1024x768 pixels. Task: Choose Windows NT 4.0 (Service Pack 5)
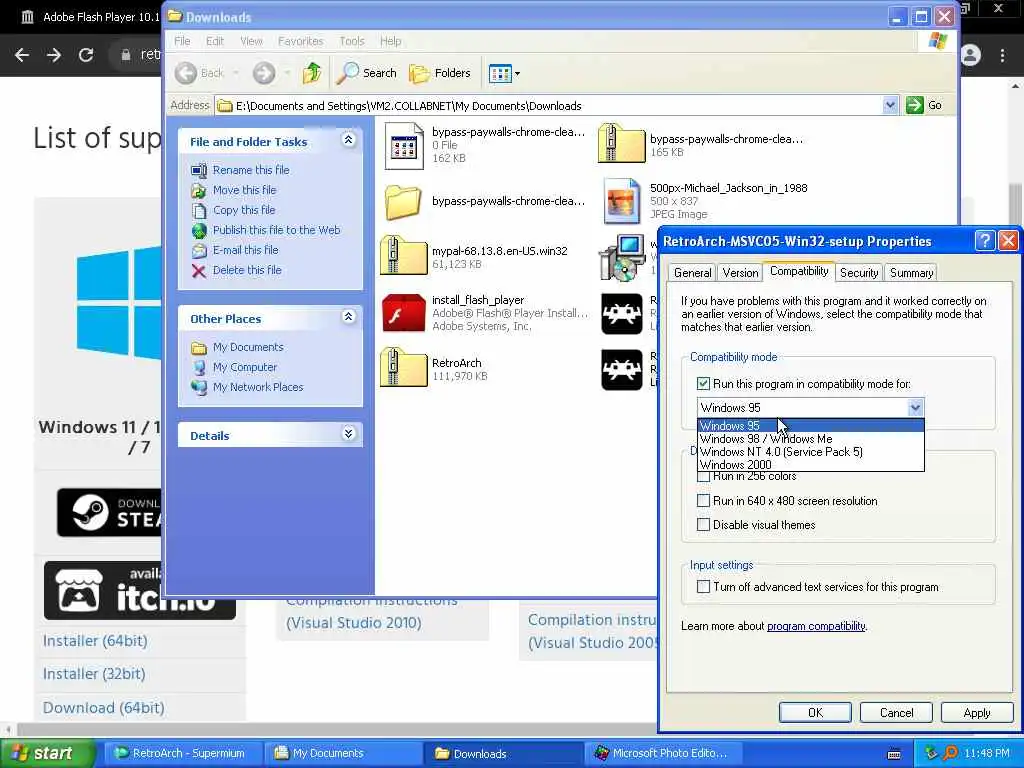tap(810, 452)
